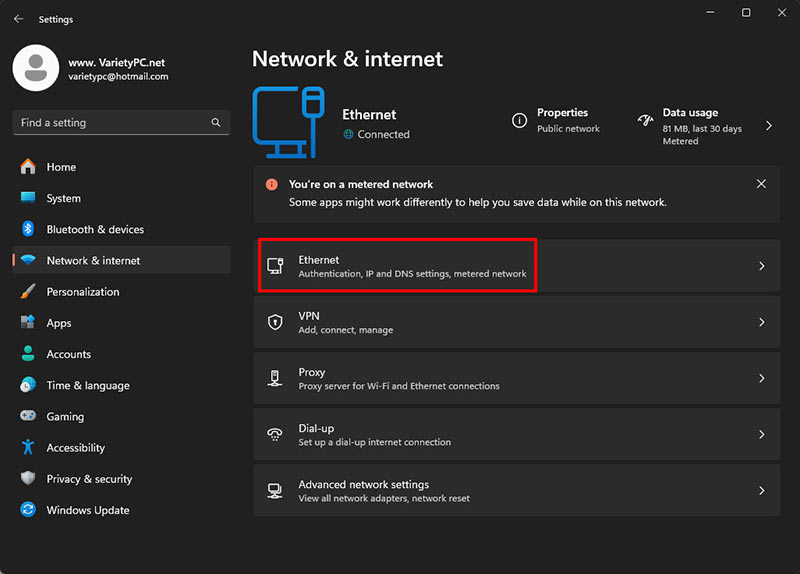This screenshot has width=800, height=574.
Task: Click the user profile avatar picture
Action: click(x=36, y=68)
